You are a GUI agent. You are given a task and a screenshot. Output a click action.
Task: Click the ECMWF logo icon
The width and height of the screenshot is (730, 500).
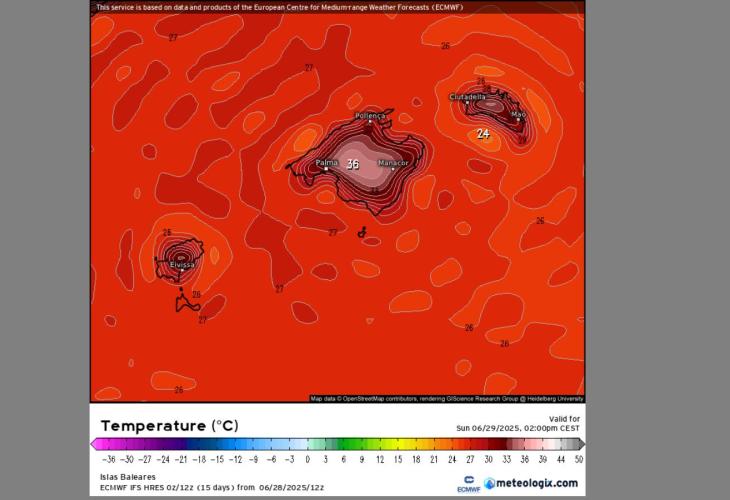pos(468,481)
